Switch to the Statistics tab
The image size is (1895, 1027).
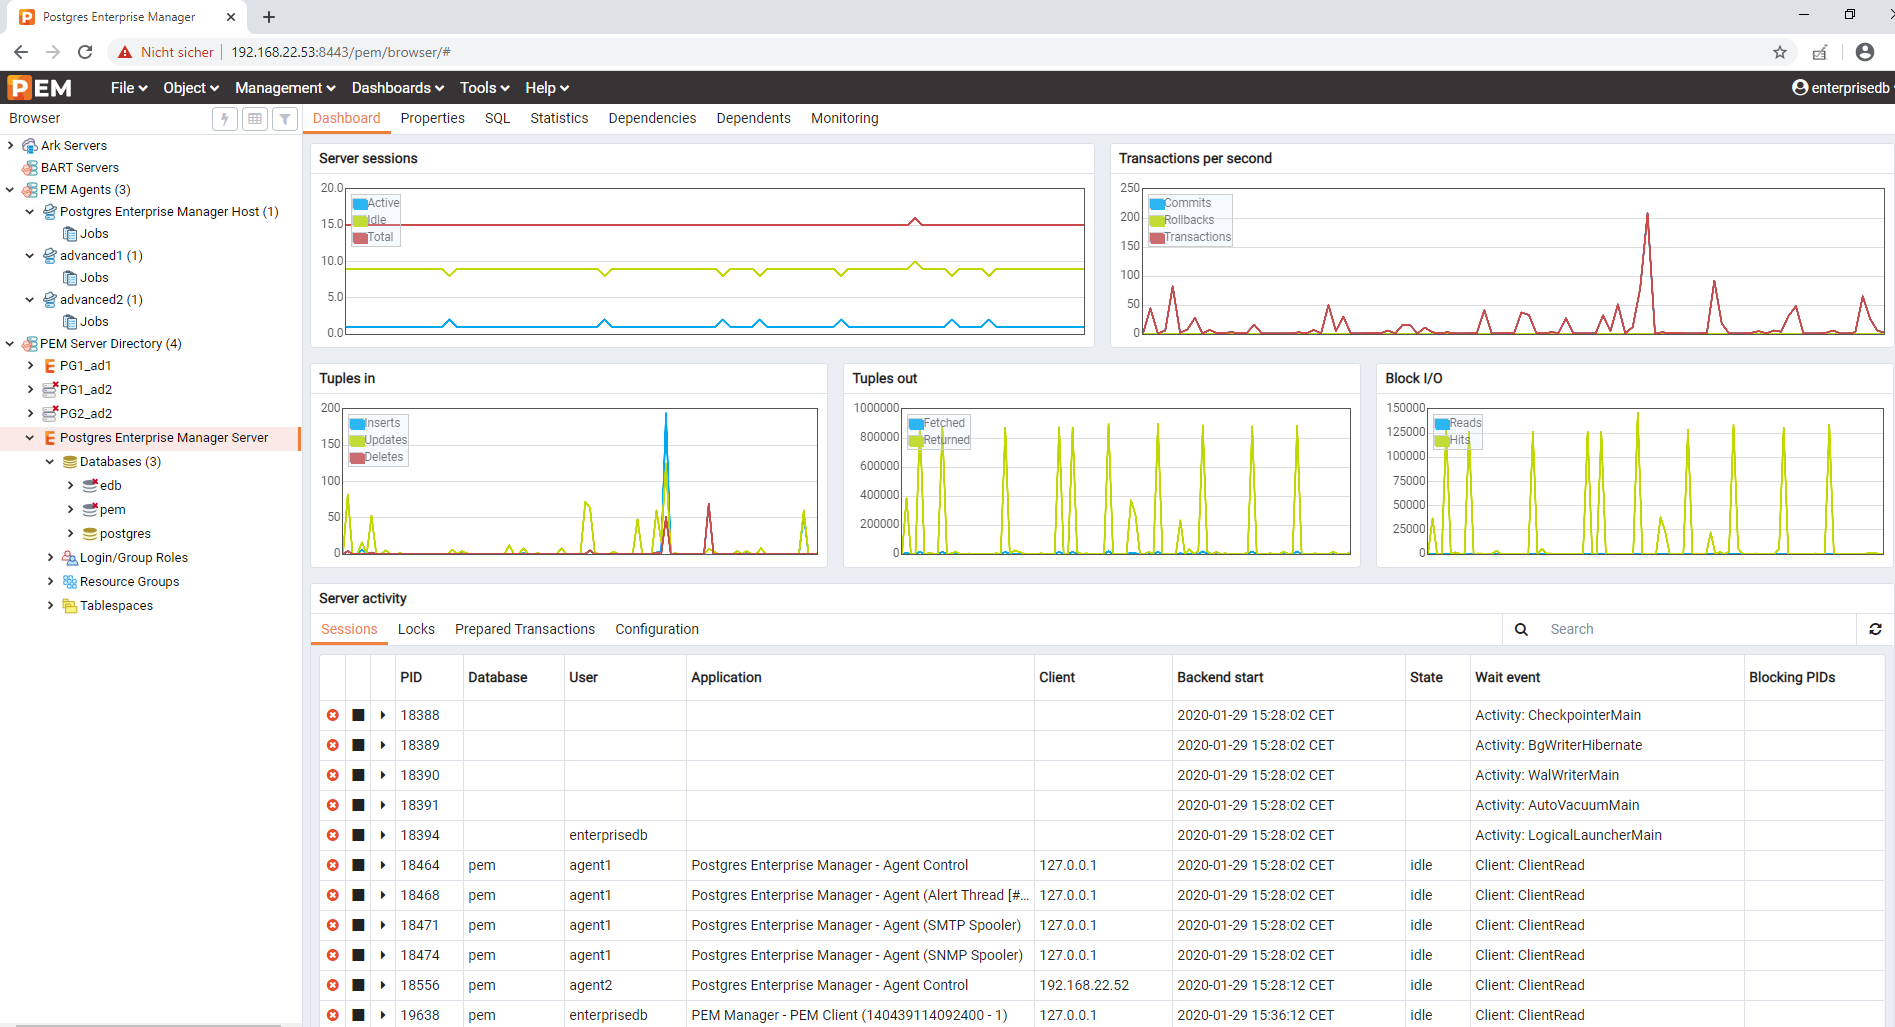(x=559, y=118)
